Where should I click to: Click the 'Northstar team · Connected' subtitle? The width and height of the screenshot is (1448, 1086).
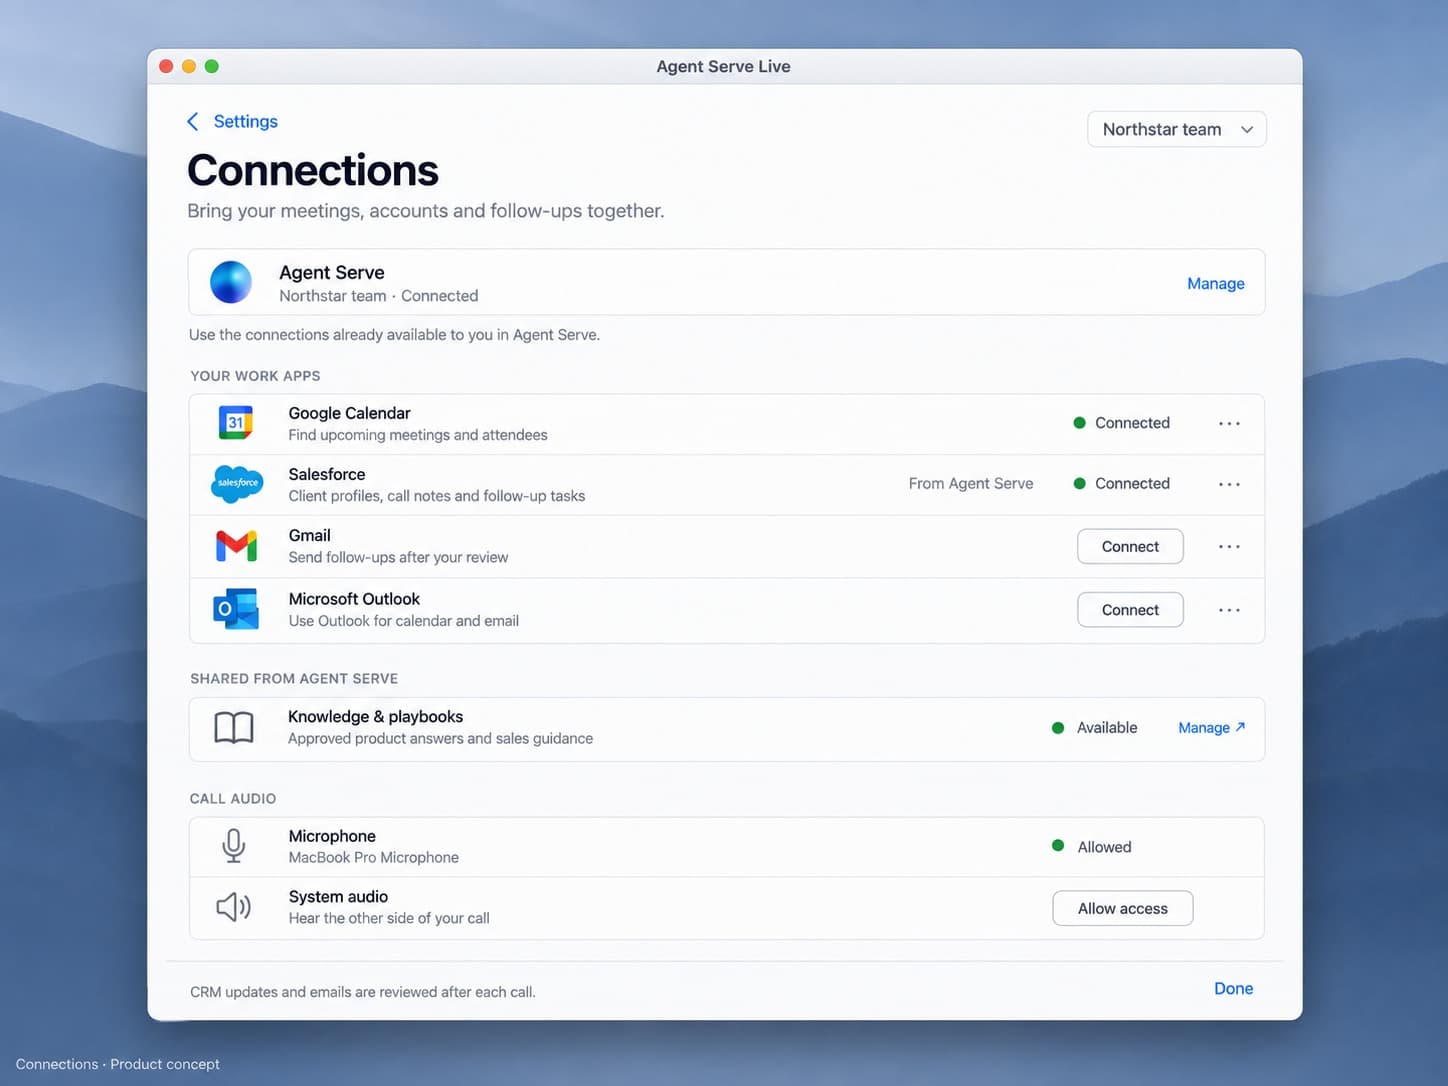pyautogui.click(x=379, y=296)
